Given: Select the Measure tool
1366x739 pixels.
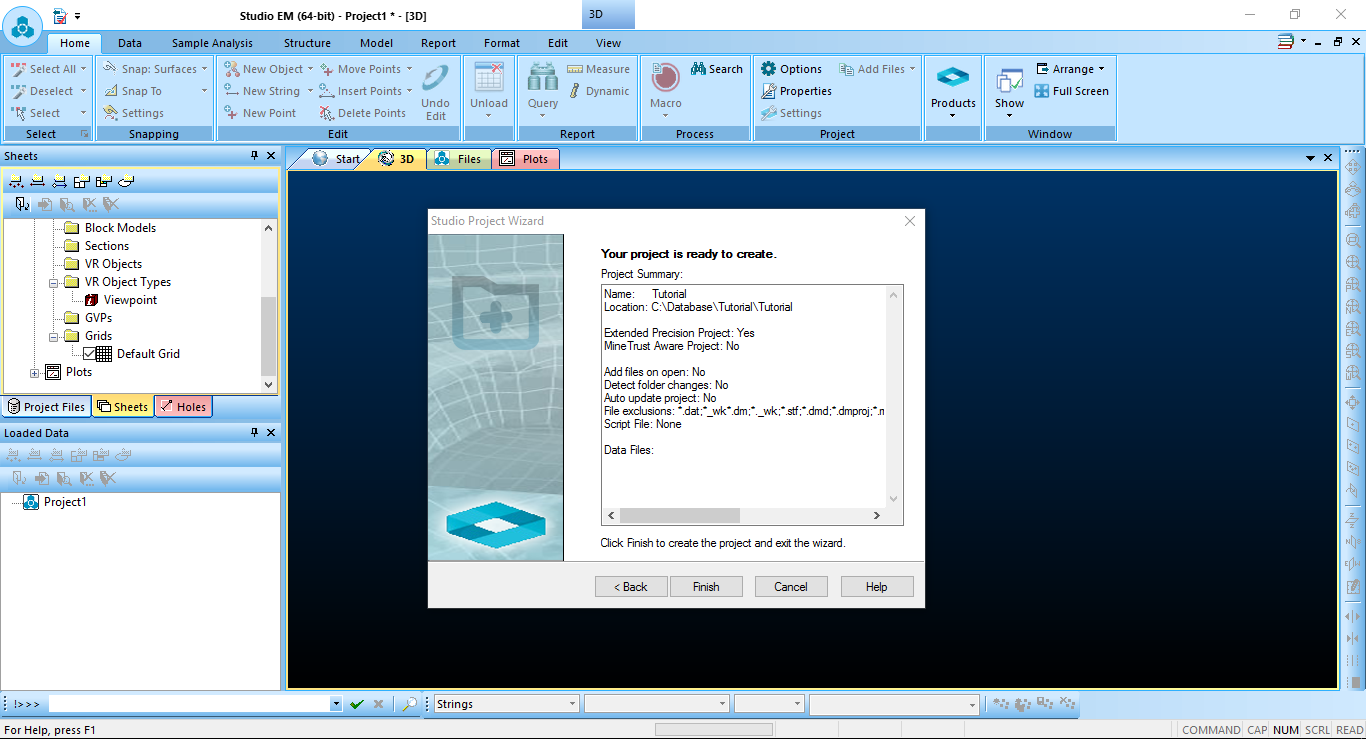Looking at the screenshot, I should coord(598,69).
